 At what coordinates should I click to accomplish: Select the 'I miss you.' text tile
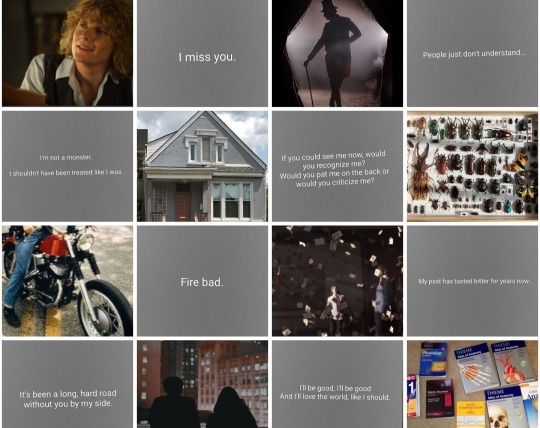pos(202,53)
